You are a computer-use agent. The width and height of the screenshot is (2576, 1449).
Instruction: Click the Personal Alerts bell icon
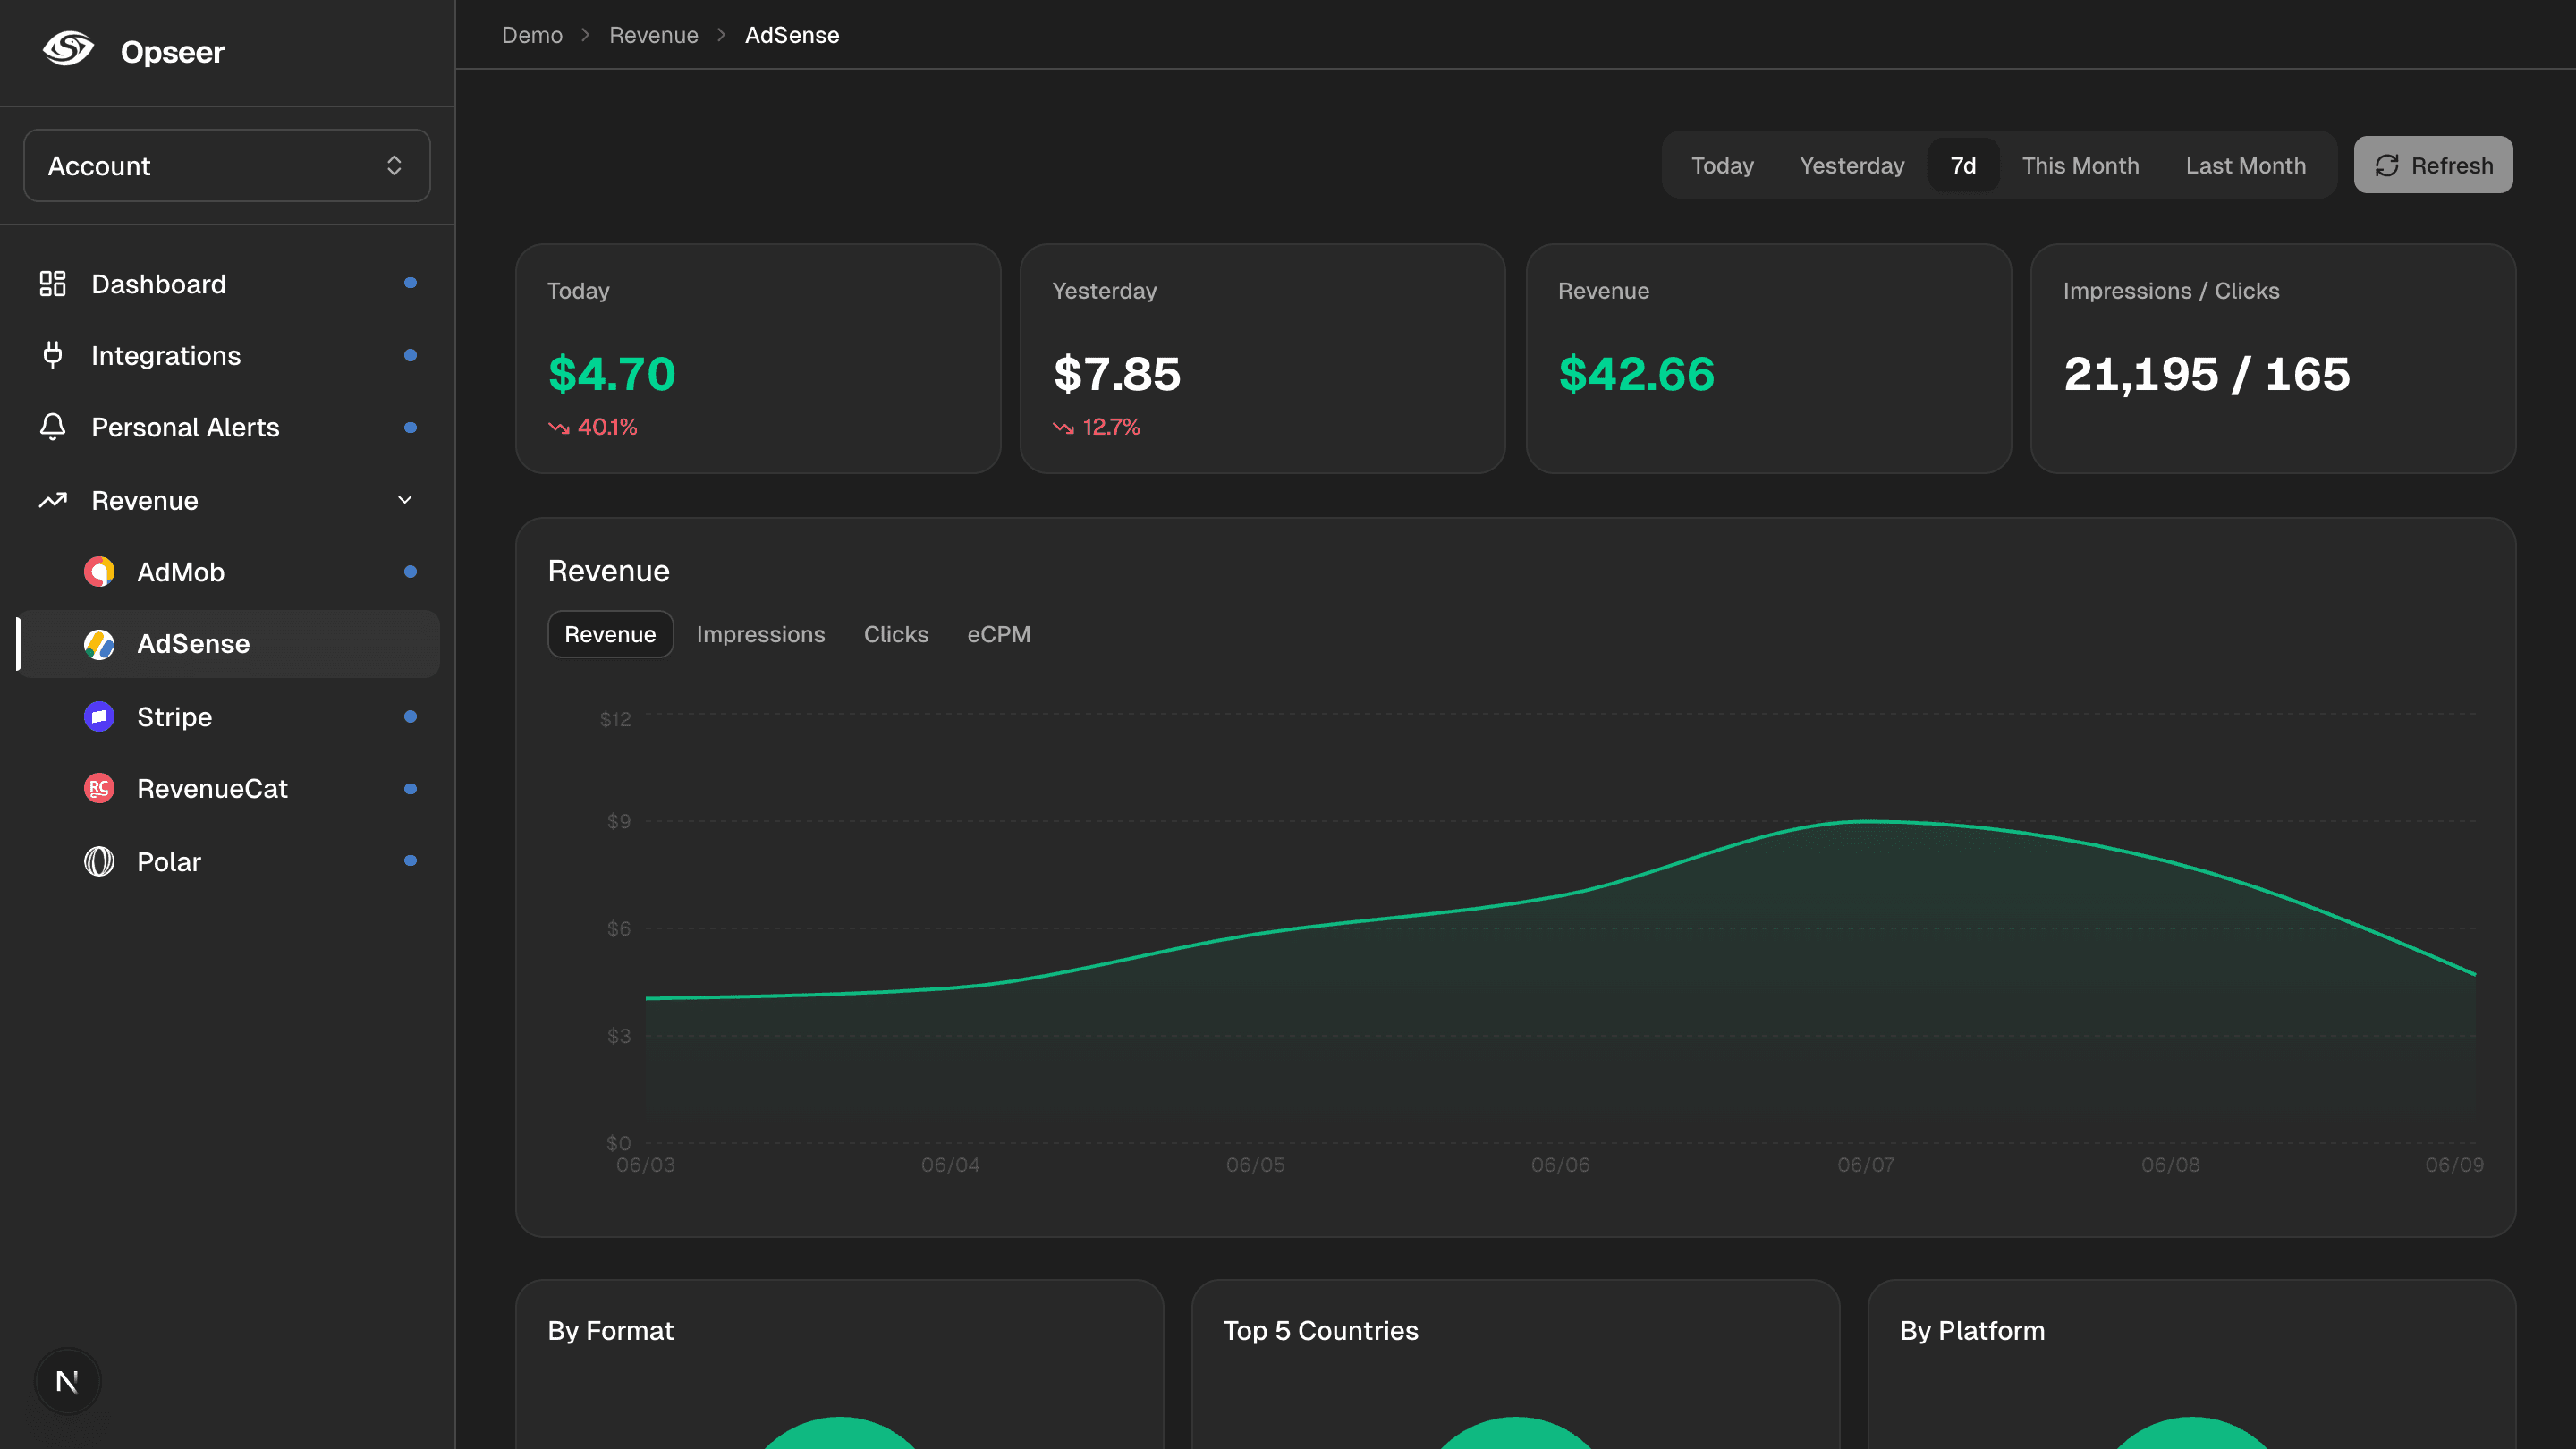(x=53, y=427)
